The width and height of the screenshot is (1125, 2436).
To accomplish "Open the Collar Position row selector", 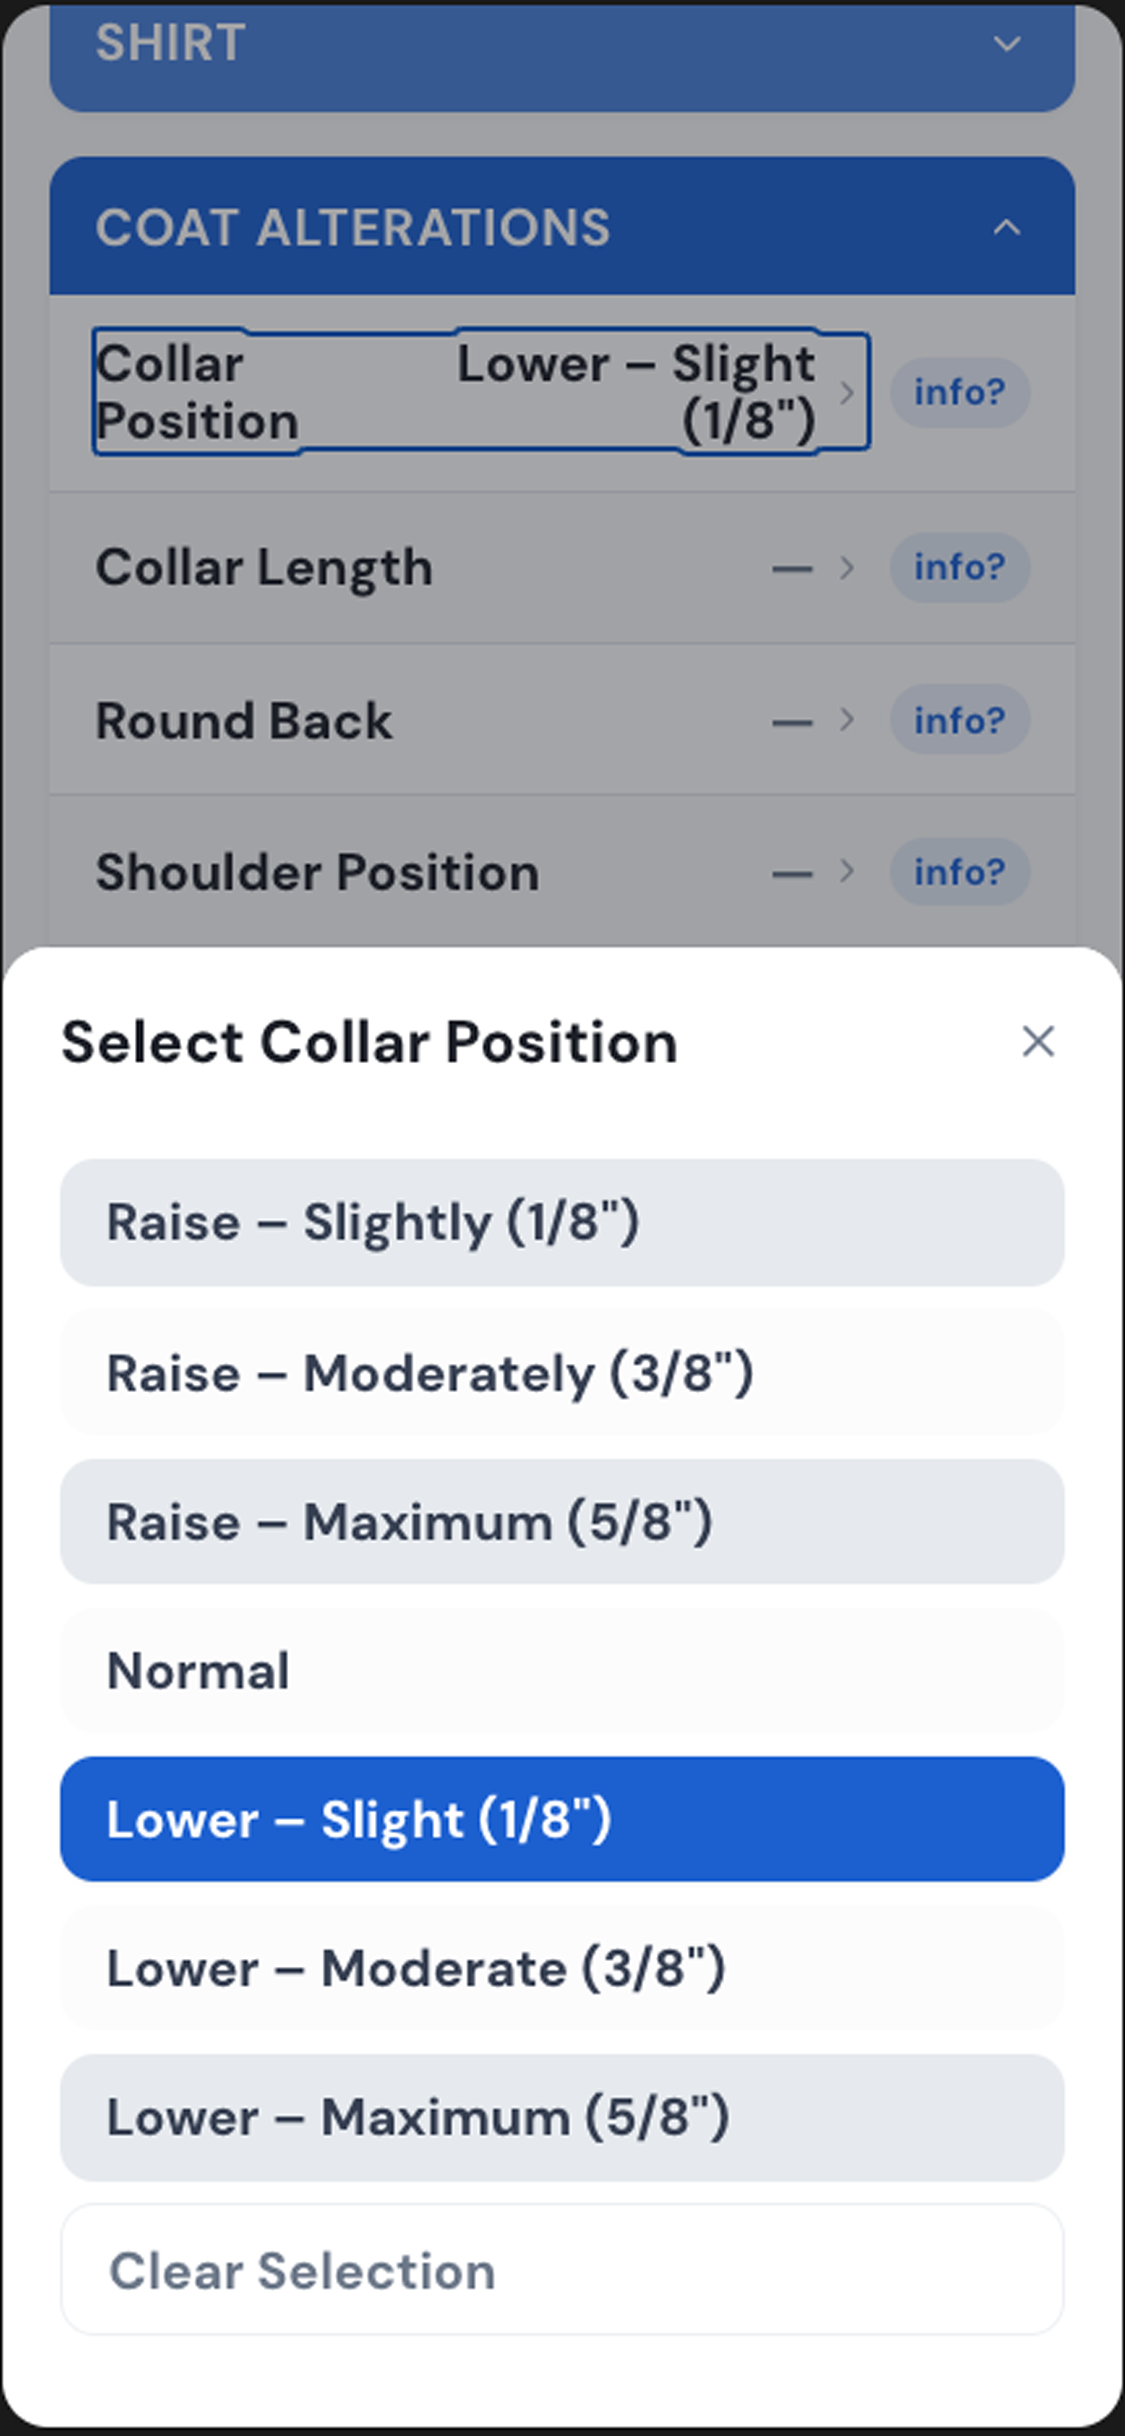I will [x=481, y=392].
